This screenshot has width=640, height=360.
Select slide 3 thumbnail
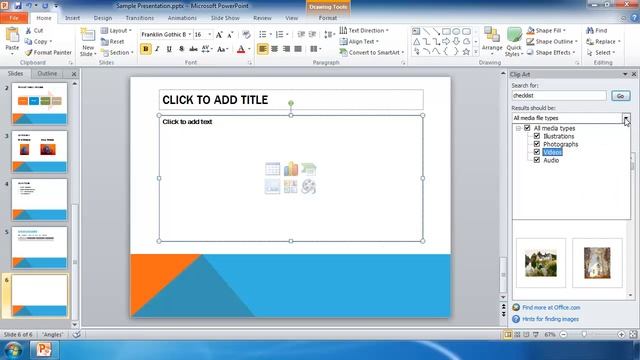pyautogui.click(x=39, y=151)
